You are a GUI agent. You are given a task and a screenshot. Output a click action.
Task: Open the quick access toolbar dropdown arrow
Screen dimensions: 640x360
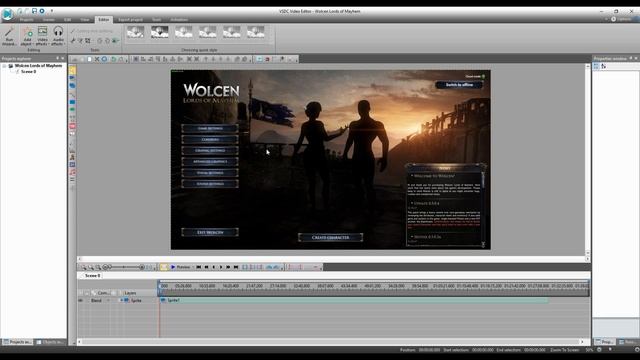click(x=52, y=11)
